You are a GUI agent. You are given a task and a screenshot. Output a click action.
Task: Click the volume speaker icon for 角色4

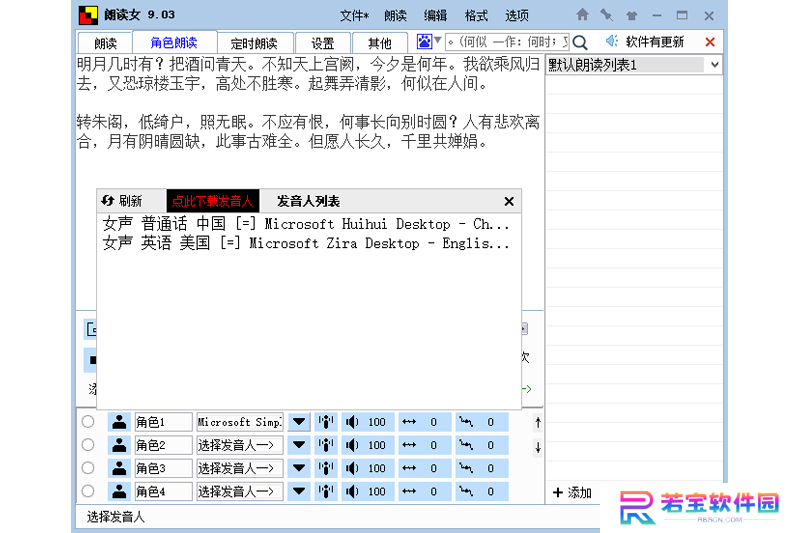(x=352, y=492)
